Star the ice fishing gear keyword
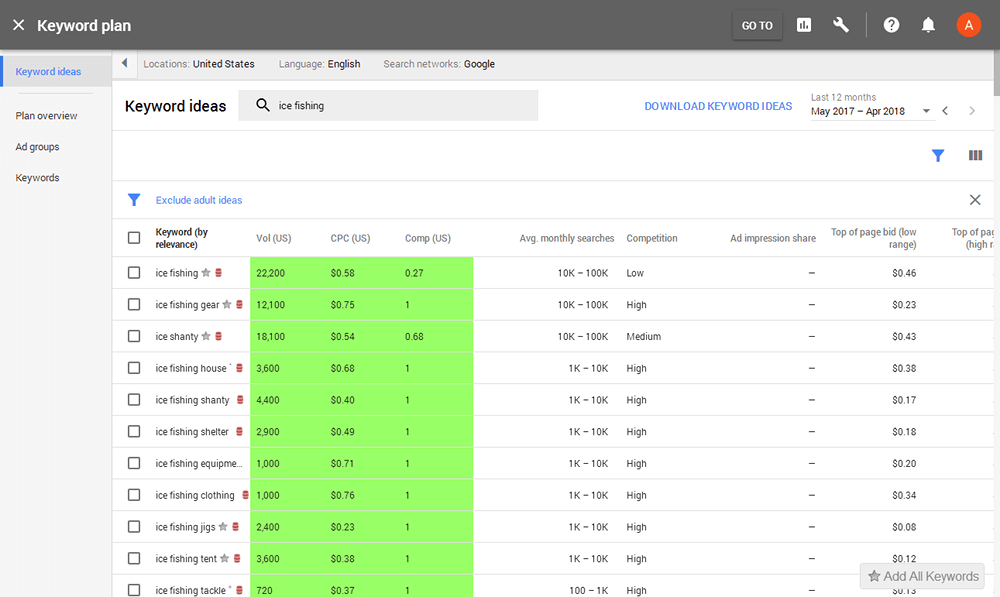Viewport: 1000px width, 597px height. click(226, 304)
